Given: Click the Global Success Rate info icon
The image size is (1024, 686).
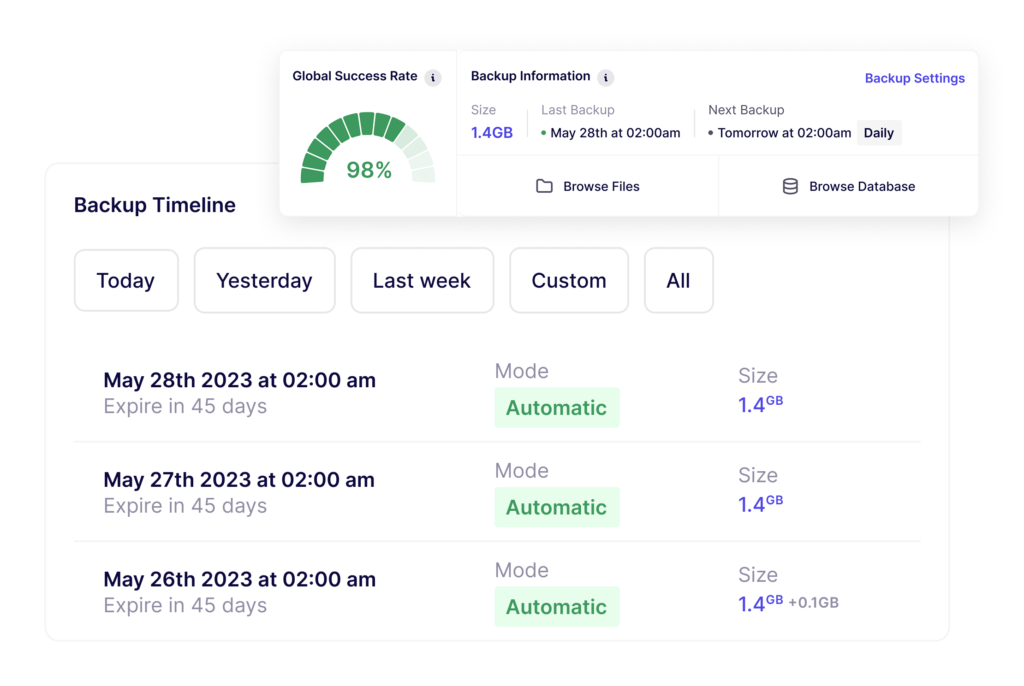Looking at the screenshot, I should (432, 77).
